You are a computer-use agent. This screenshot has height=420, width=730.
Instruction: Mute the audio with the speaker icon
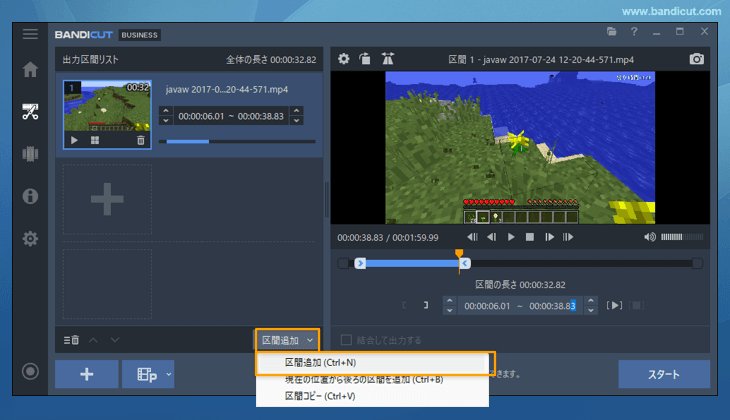coord(650,237)
